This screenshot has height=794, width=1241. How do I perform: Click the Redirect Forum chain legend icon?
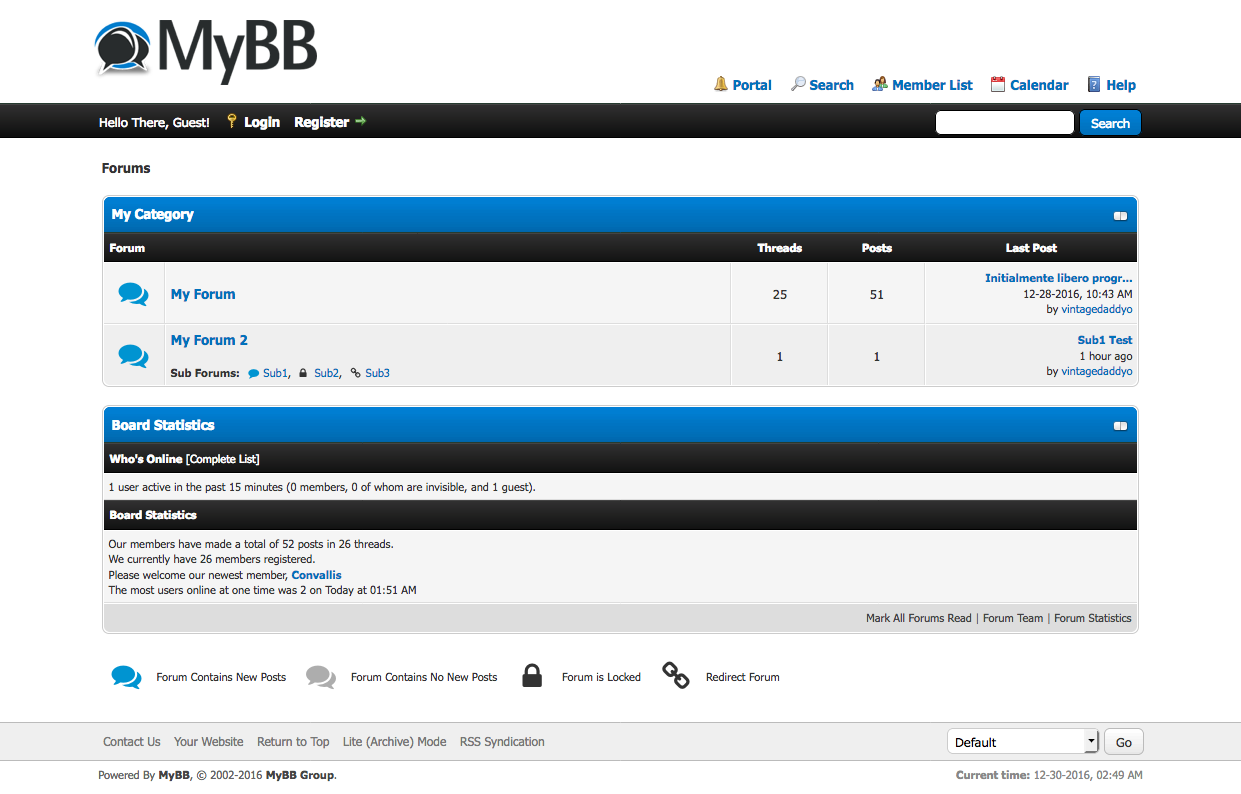tap(676, 676)
